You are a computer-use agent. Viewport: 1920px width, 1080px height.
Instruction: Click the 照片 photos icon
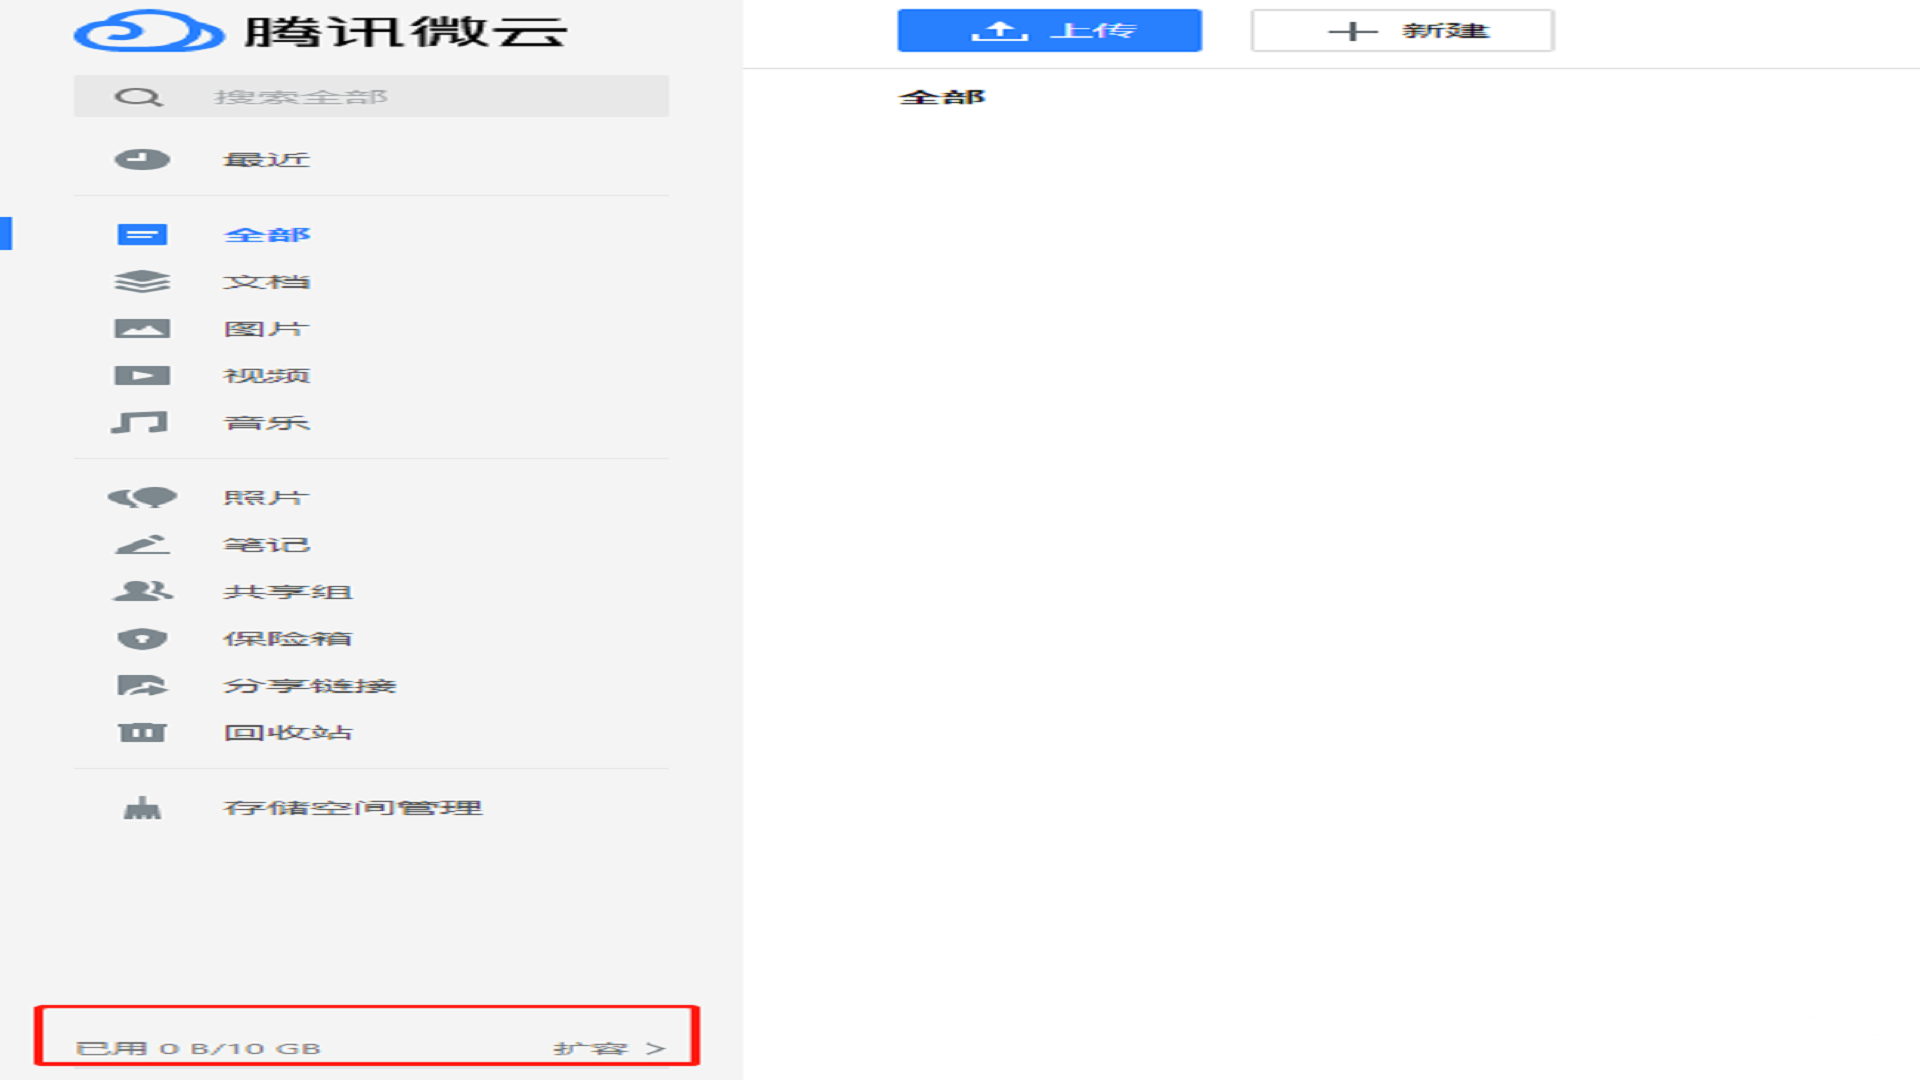[142, 497]
